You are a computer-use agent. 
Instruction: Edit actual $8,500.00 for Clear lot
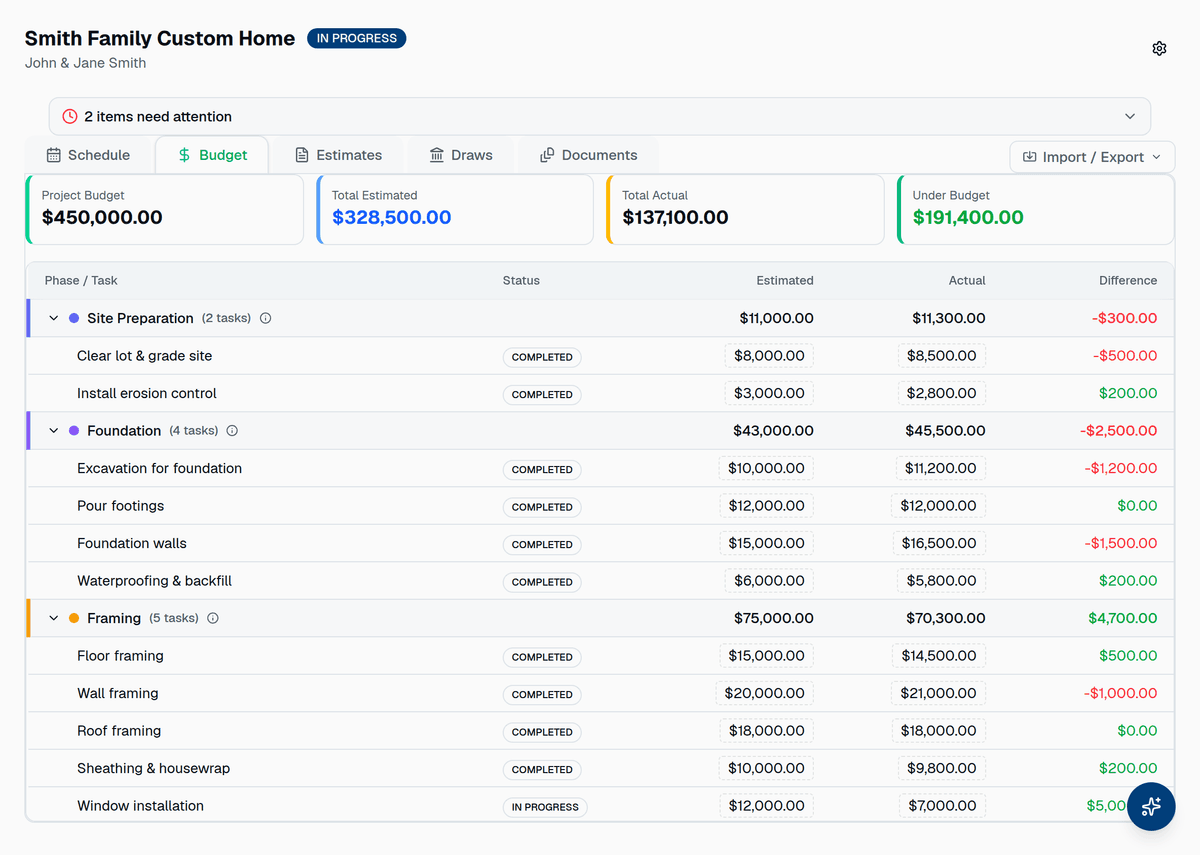941,356
